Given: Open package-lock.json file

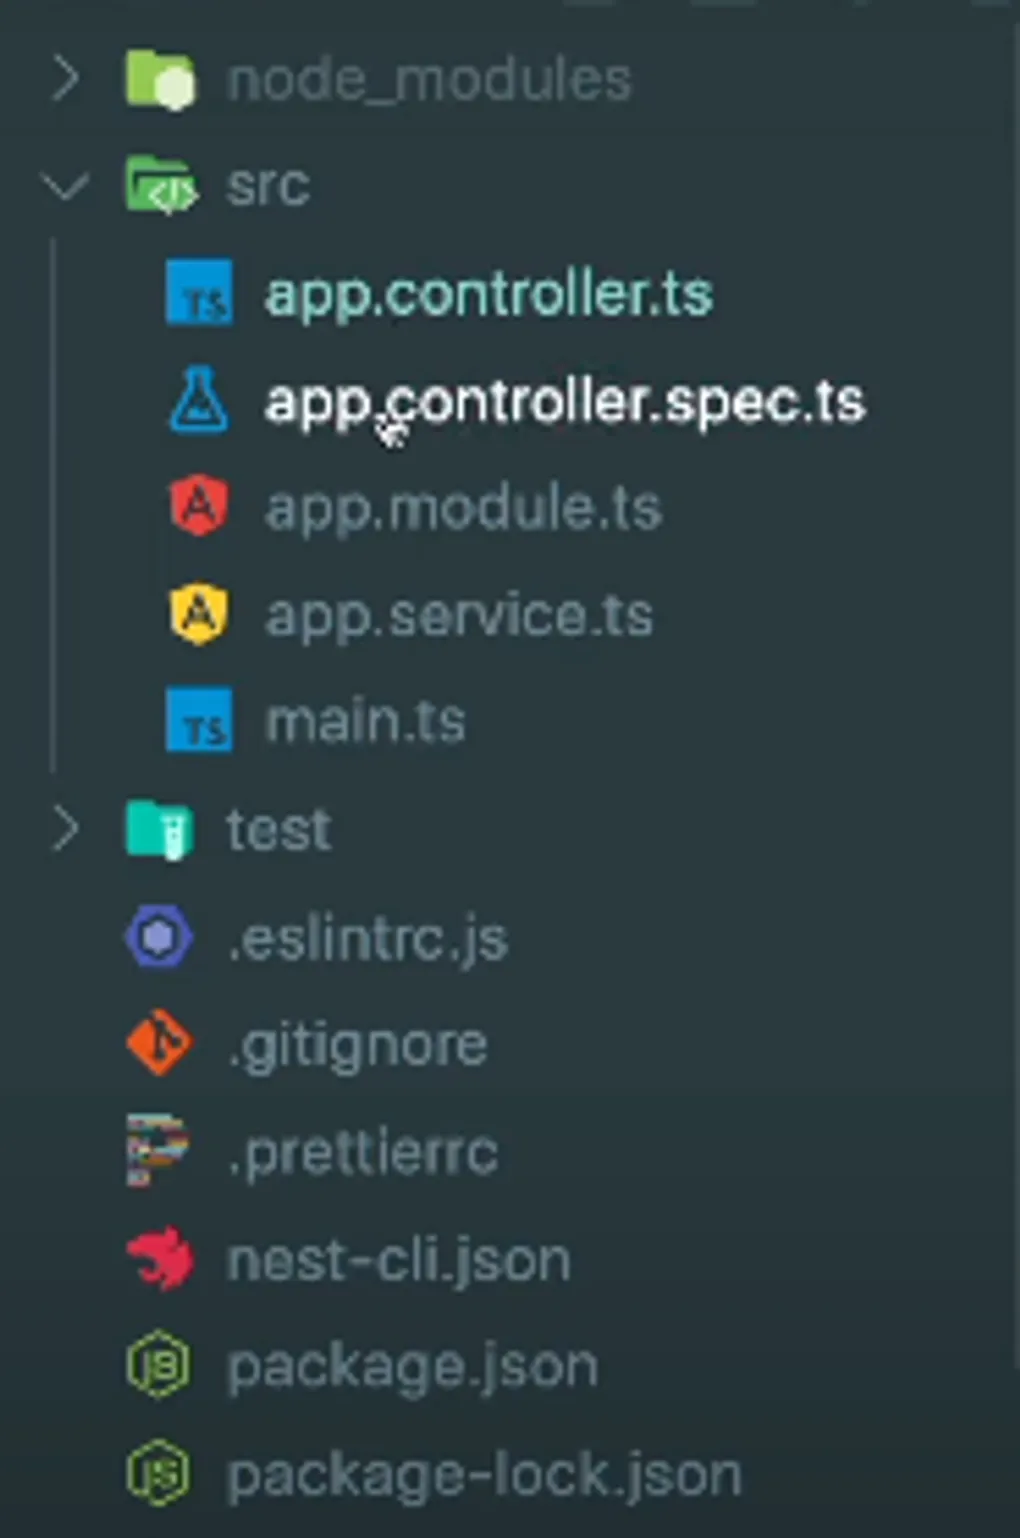Looking at the screenshot, I should coord(484,1475).
